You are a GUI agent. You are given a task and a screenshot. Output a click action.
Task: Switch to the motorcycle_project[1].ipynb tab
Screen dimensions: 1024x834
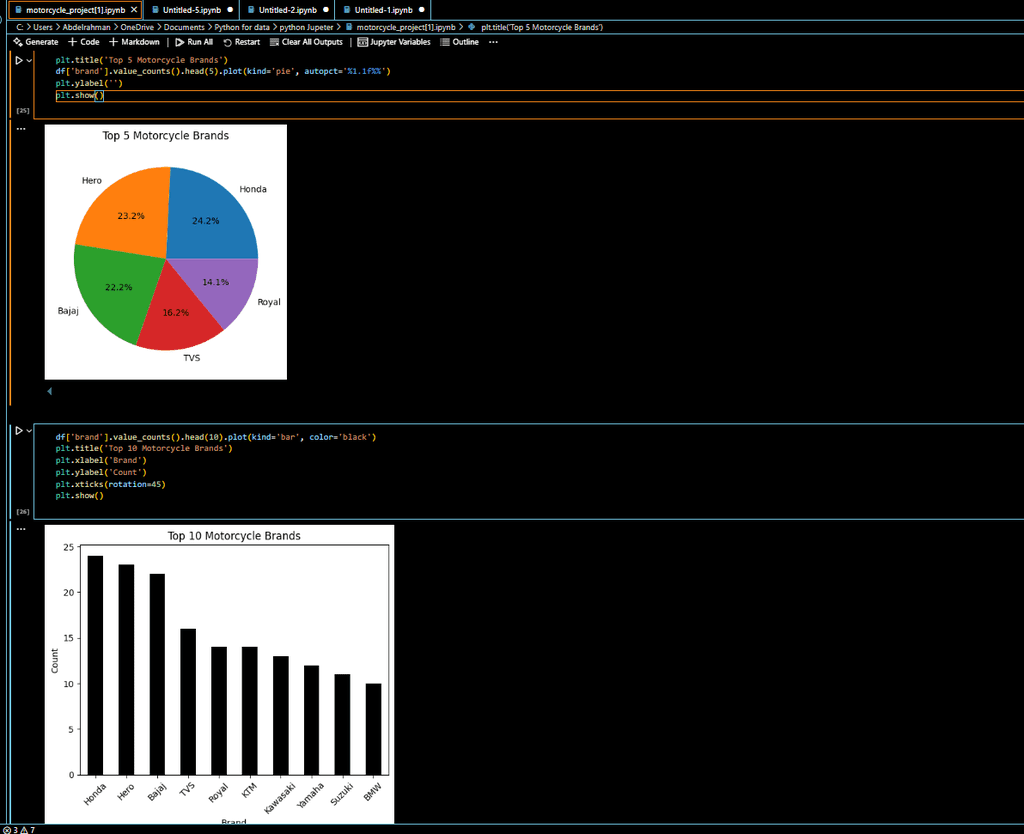click(75, 10)
